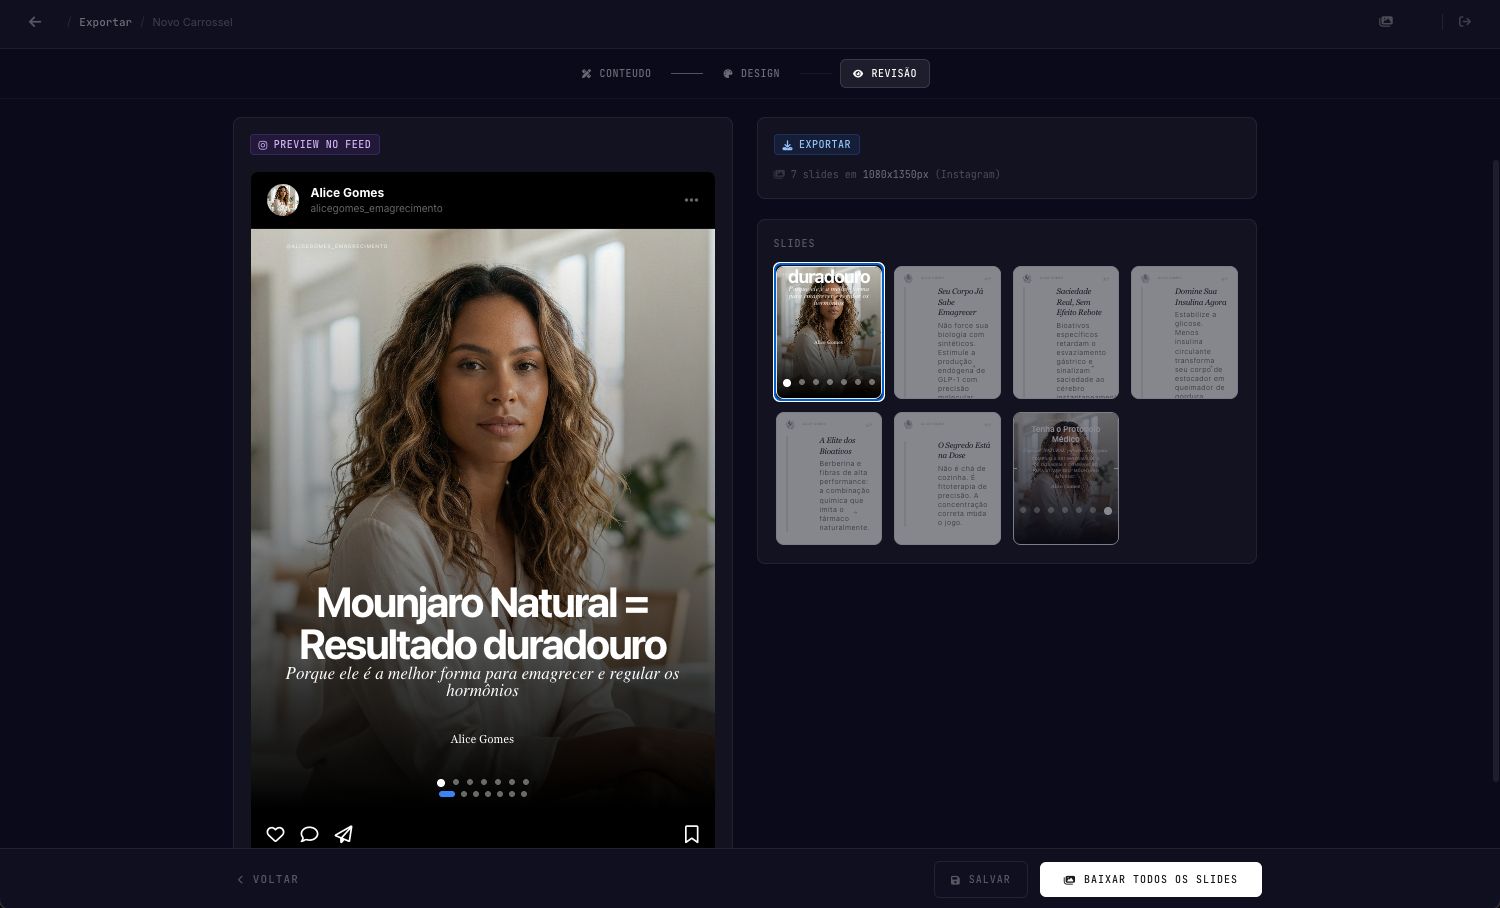Select the 'Seu Corpo Já Sabe Emagrecer' slide
Viewport: 1500px width, 908px height.
[947, 332]
